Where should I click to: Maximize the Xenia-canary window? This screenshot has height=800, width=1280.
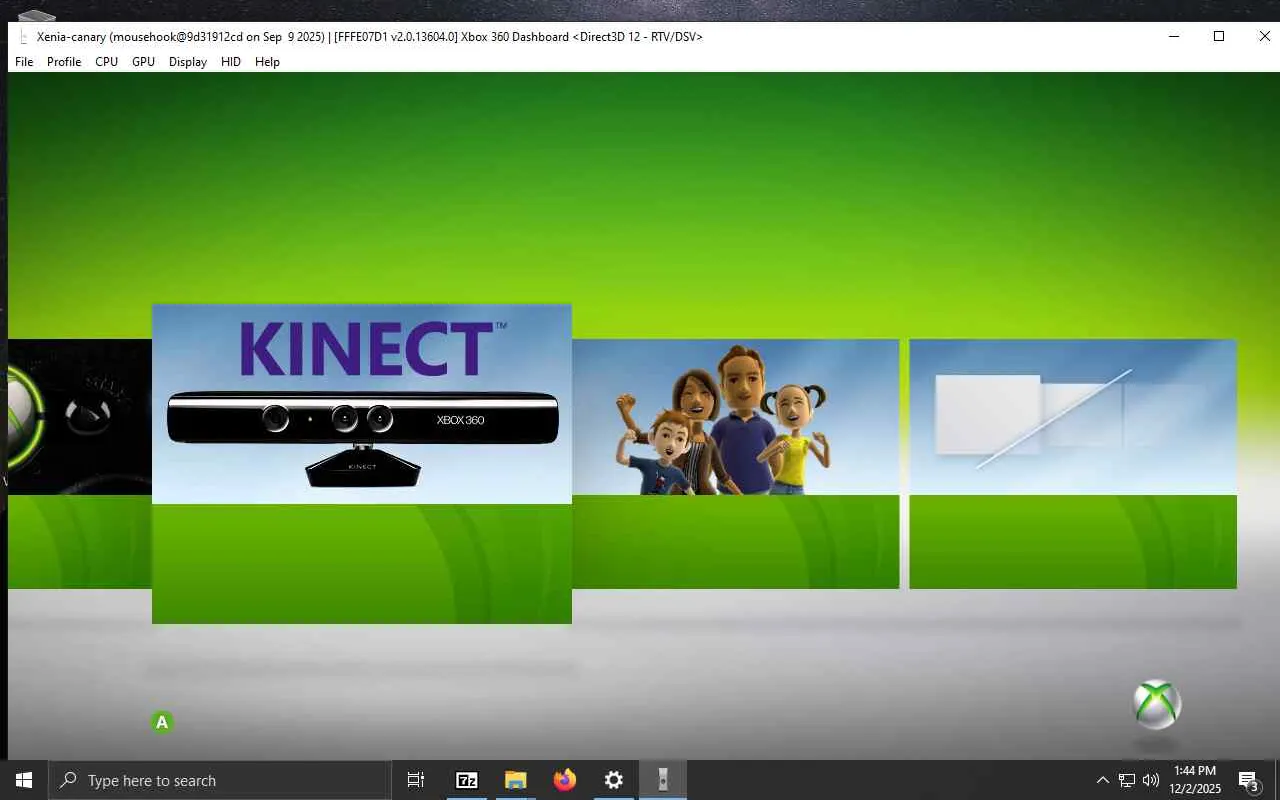pos(1219,37)
